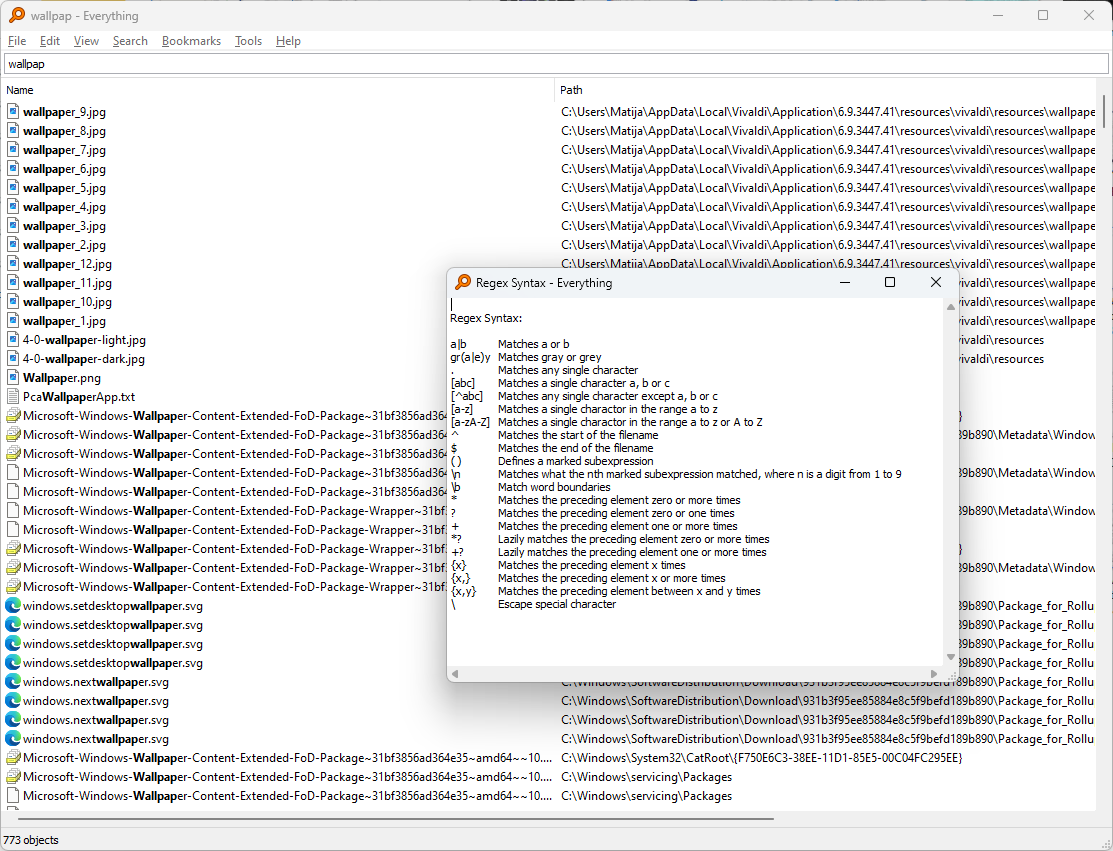Select the file icon of wallpaper_5.jpg
This screenshot has height=851, width=1113.
[x=13, y=188]
